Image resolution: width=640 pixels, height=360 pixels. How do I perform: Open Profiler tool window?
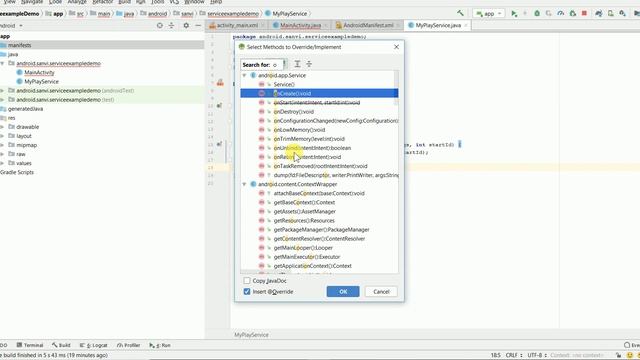coord(129,345)
